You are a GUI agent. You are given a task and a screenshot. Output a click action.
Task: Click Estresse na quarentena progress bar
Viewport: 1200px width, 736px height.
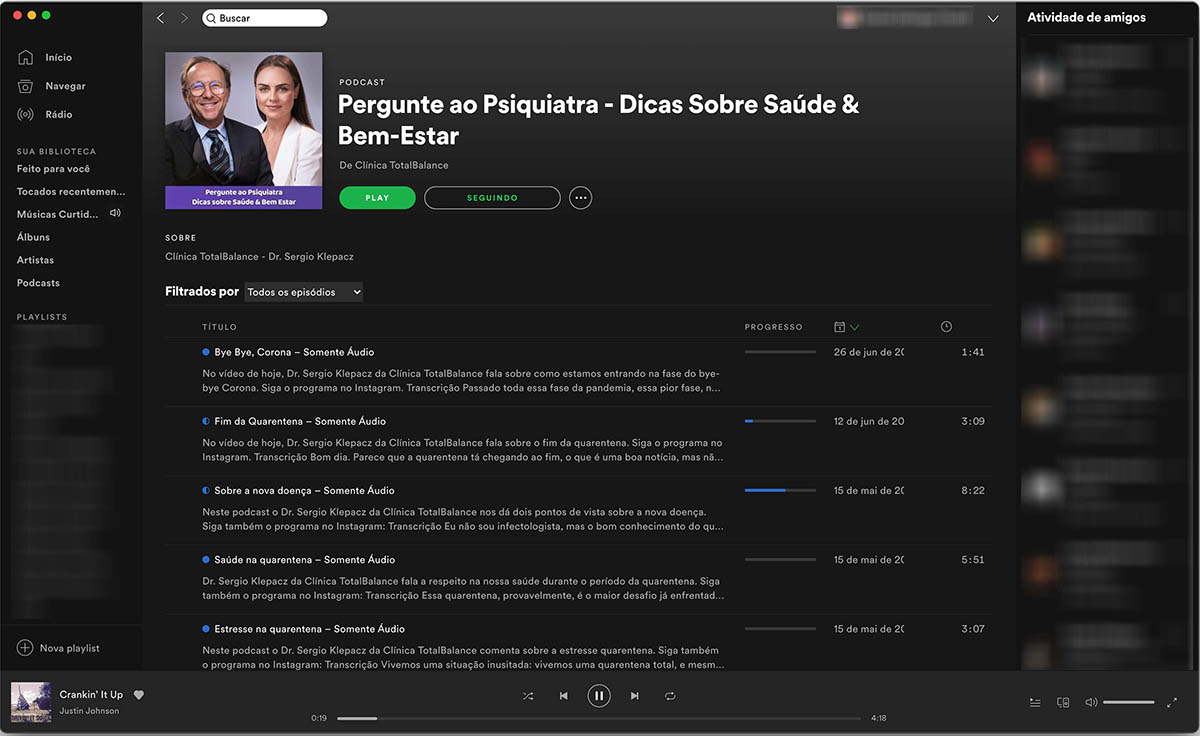tap(780, 629)
